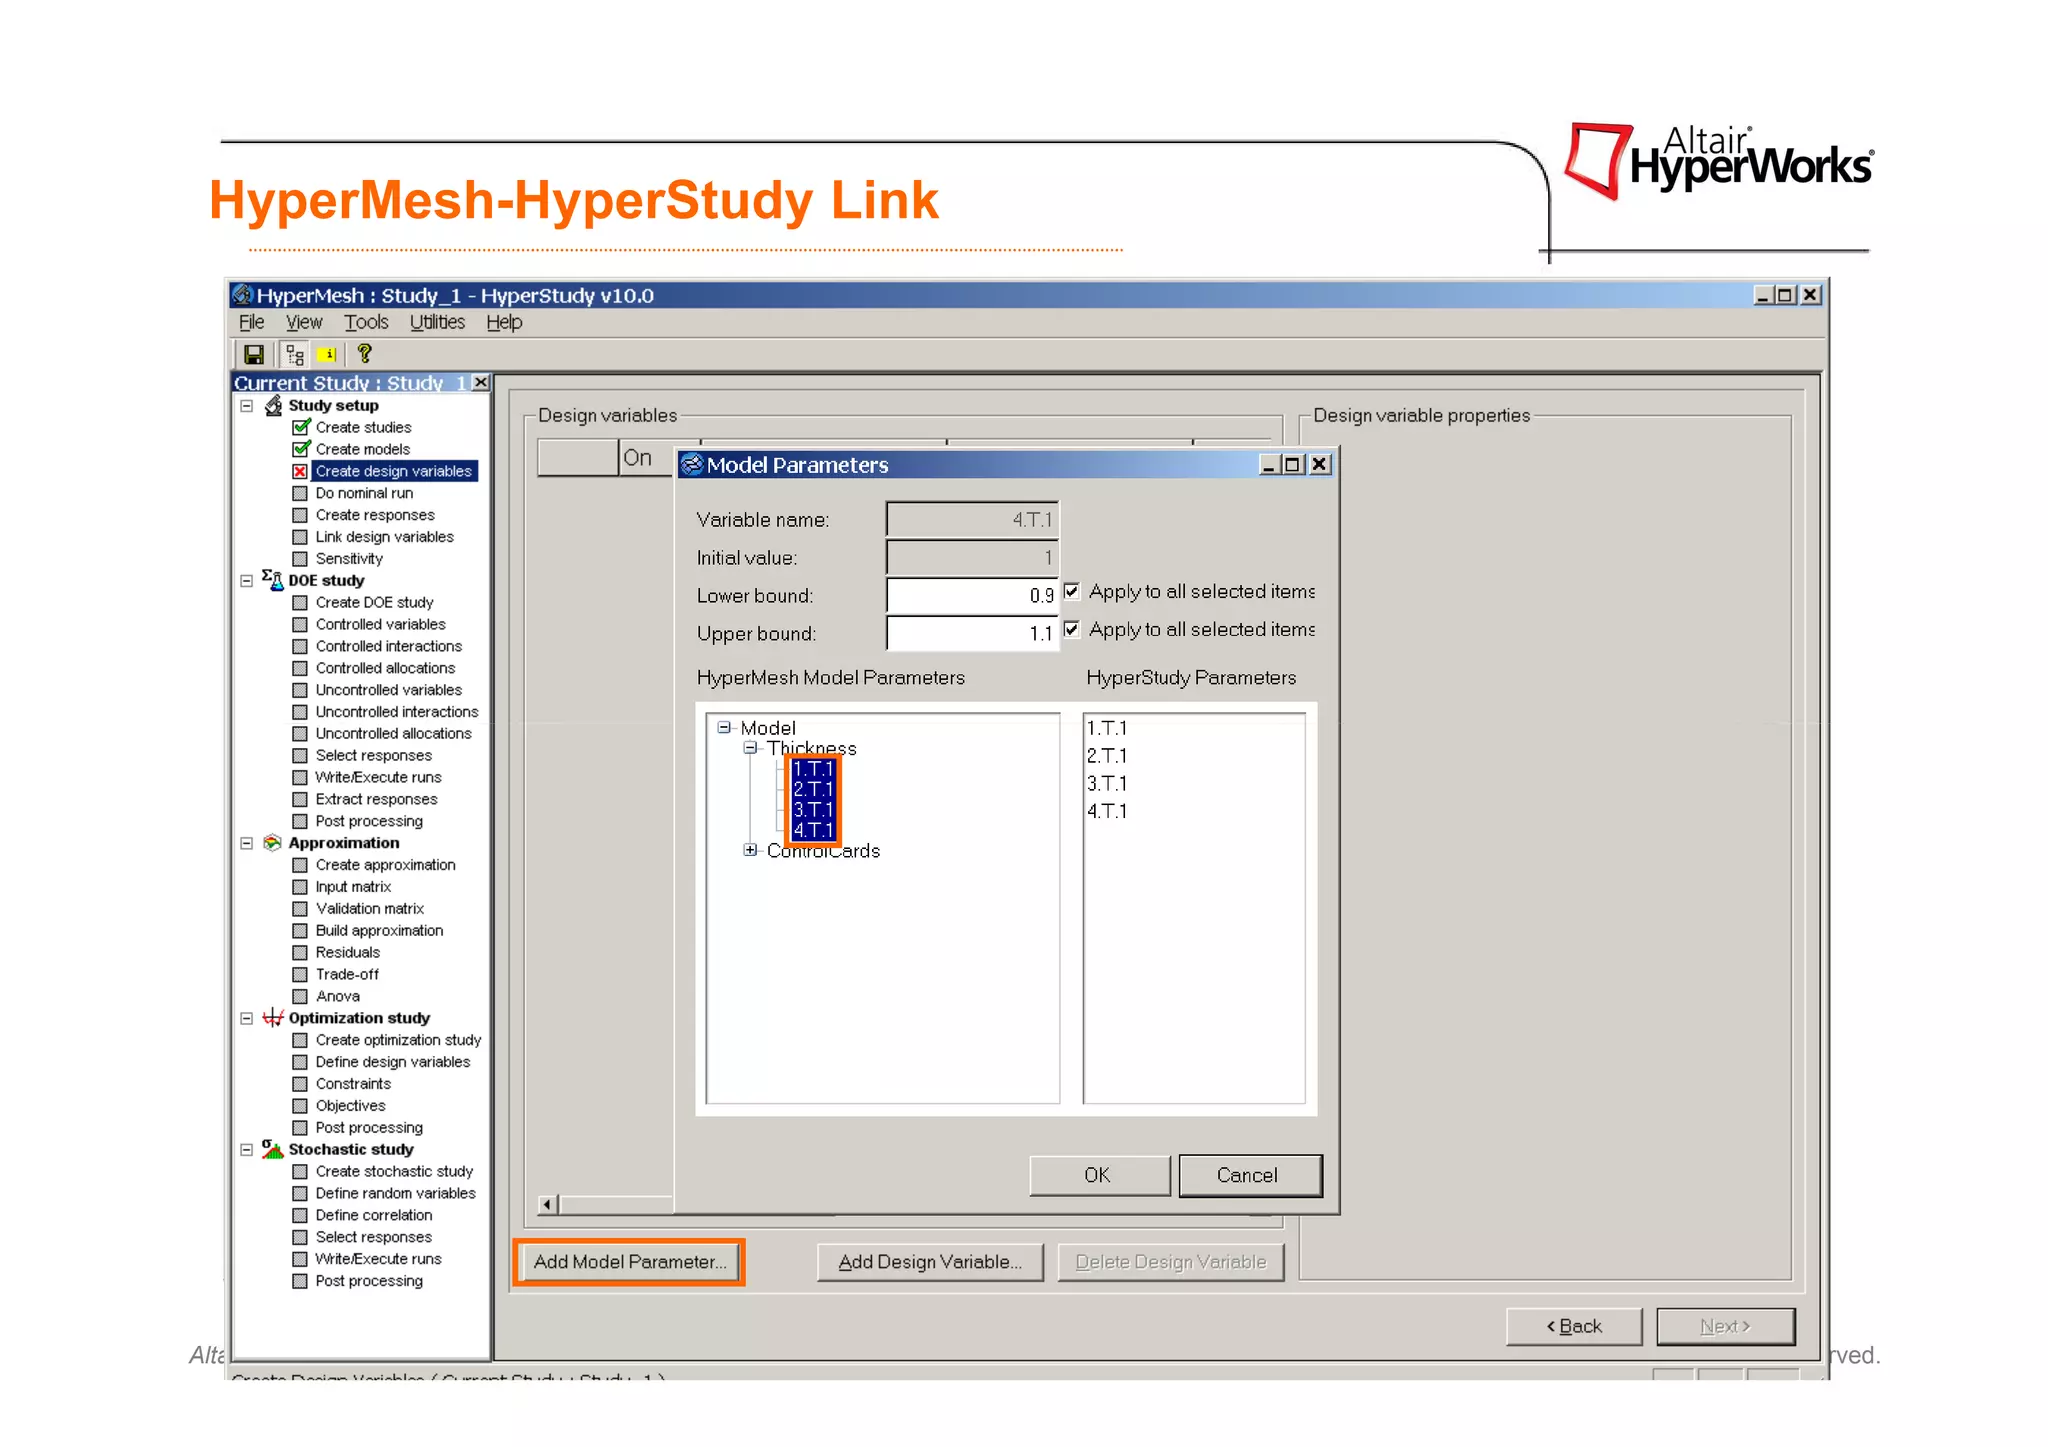Viewport: 2048px width, 1447px height.
Task: Open the Tools menu
Action: (366, 322)
